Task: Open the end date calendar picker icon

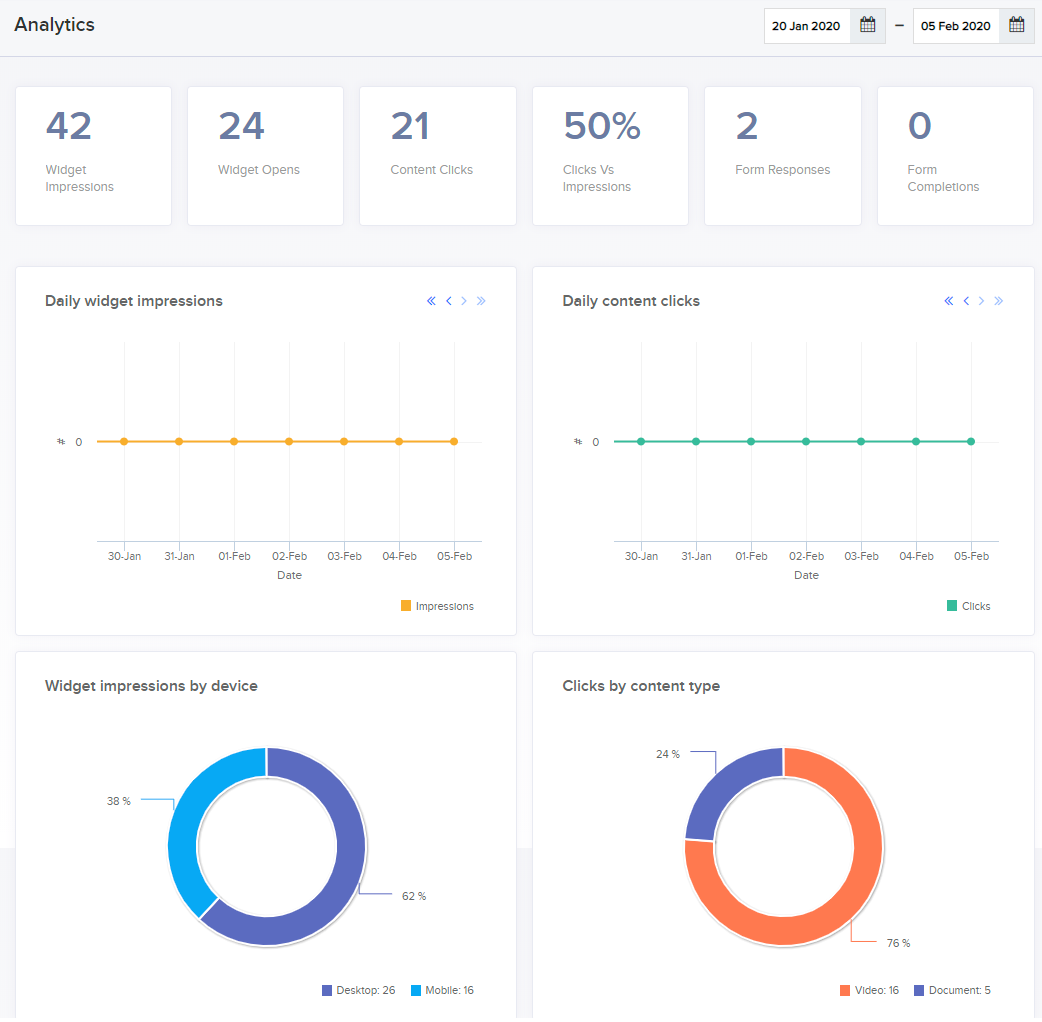Action: (x=1016, y=26)
